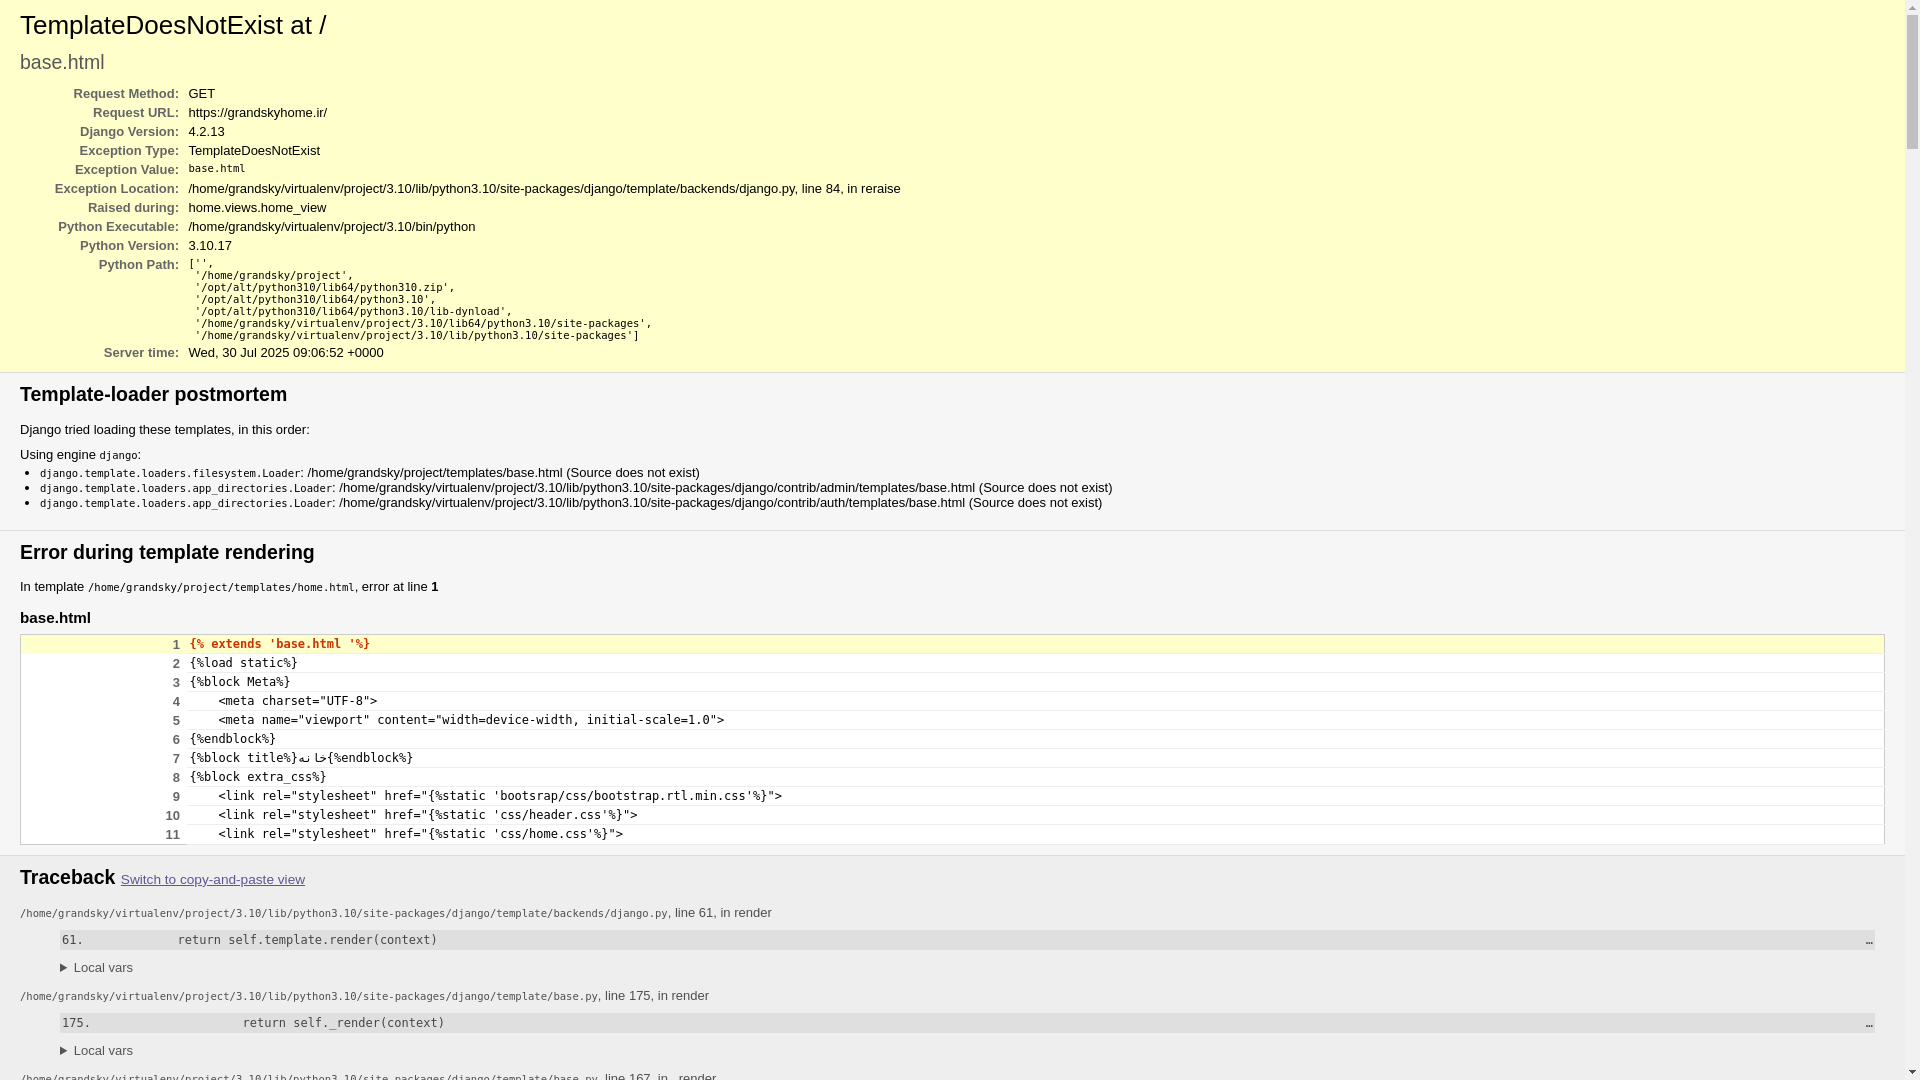Click Raised during value home.views.home_view
The width and height of the screenshot is (1920, 1080).
[x=257, y=208]
